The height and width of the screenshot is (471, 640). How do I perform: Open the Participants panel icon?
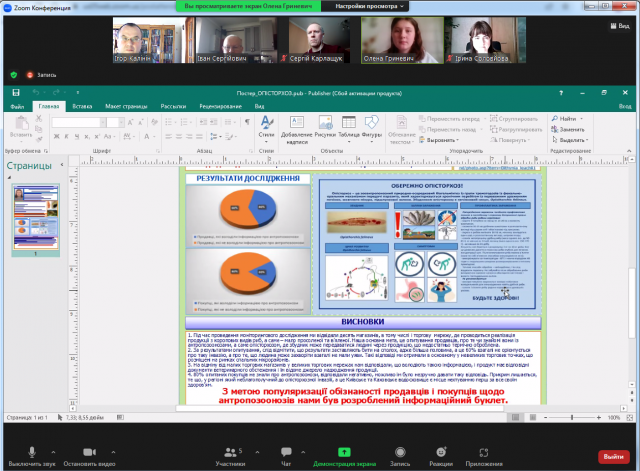coord(229,450)
